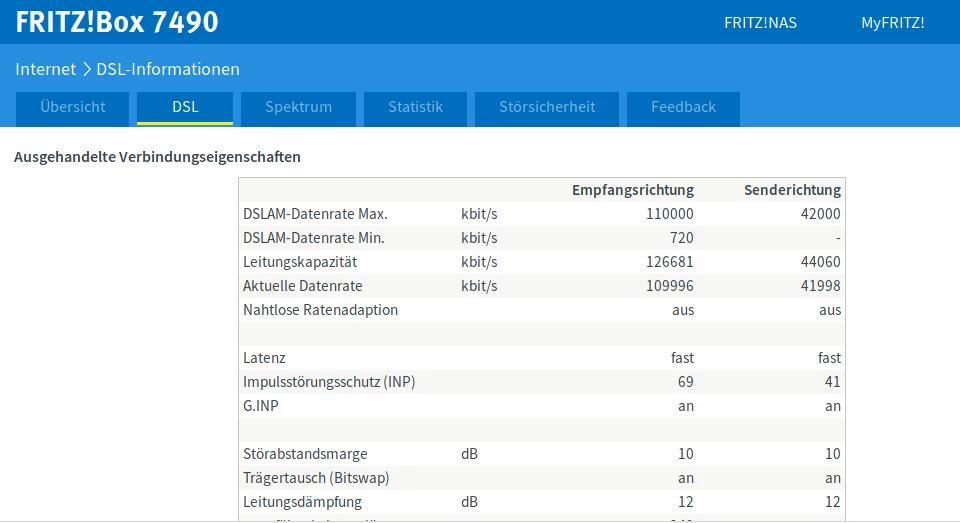Click the FRITZ!Box 7490 logo title

(117, 22)
